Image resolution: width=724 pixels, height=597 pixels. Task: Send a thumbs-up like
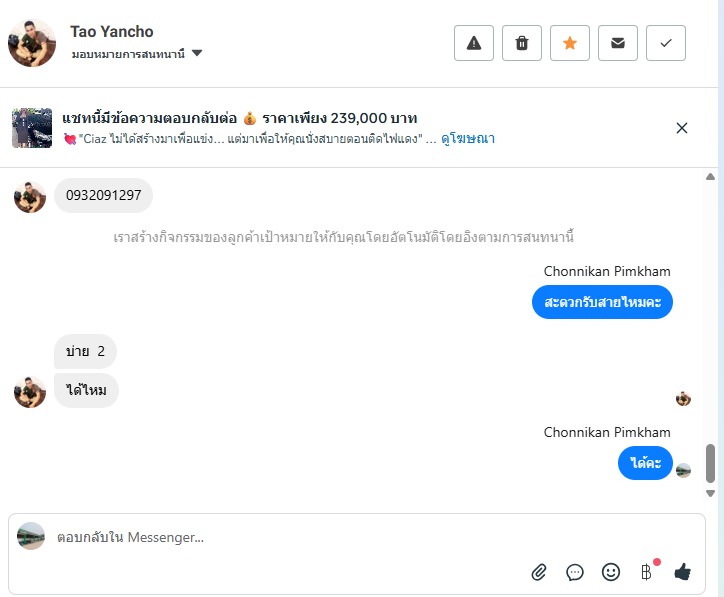click(683, 572)
